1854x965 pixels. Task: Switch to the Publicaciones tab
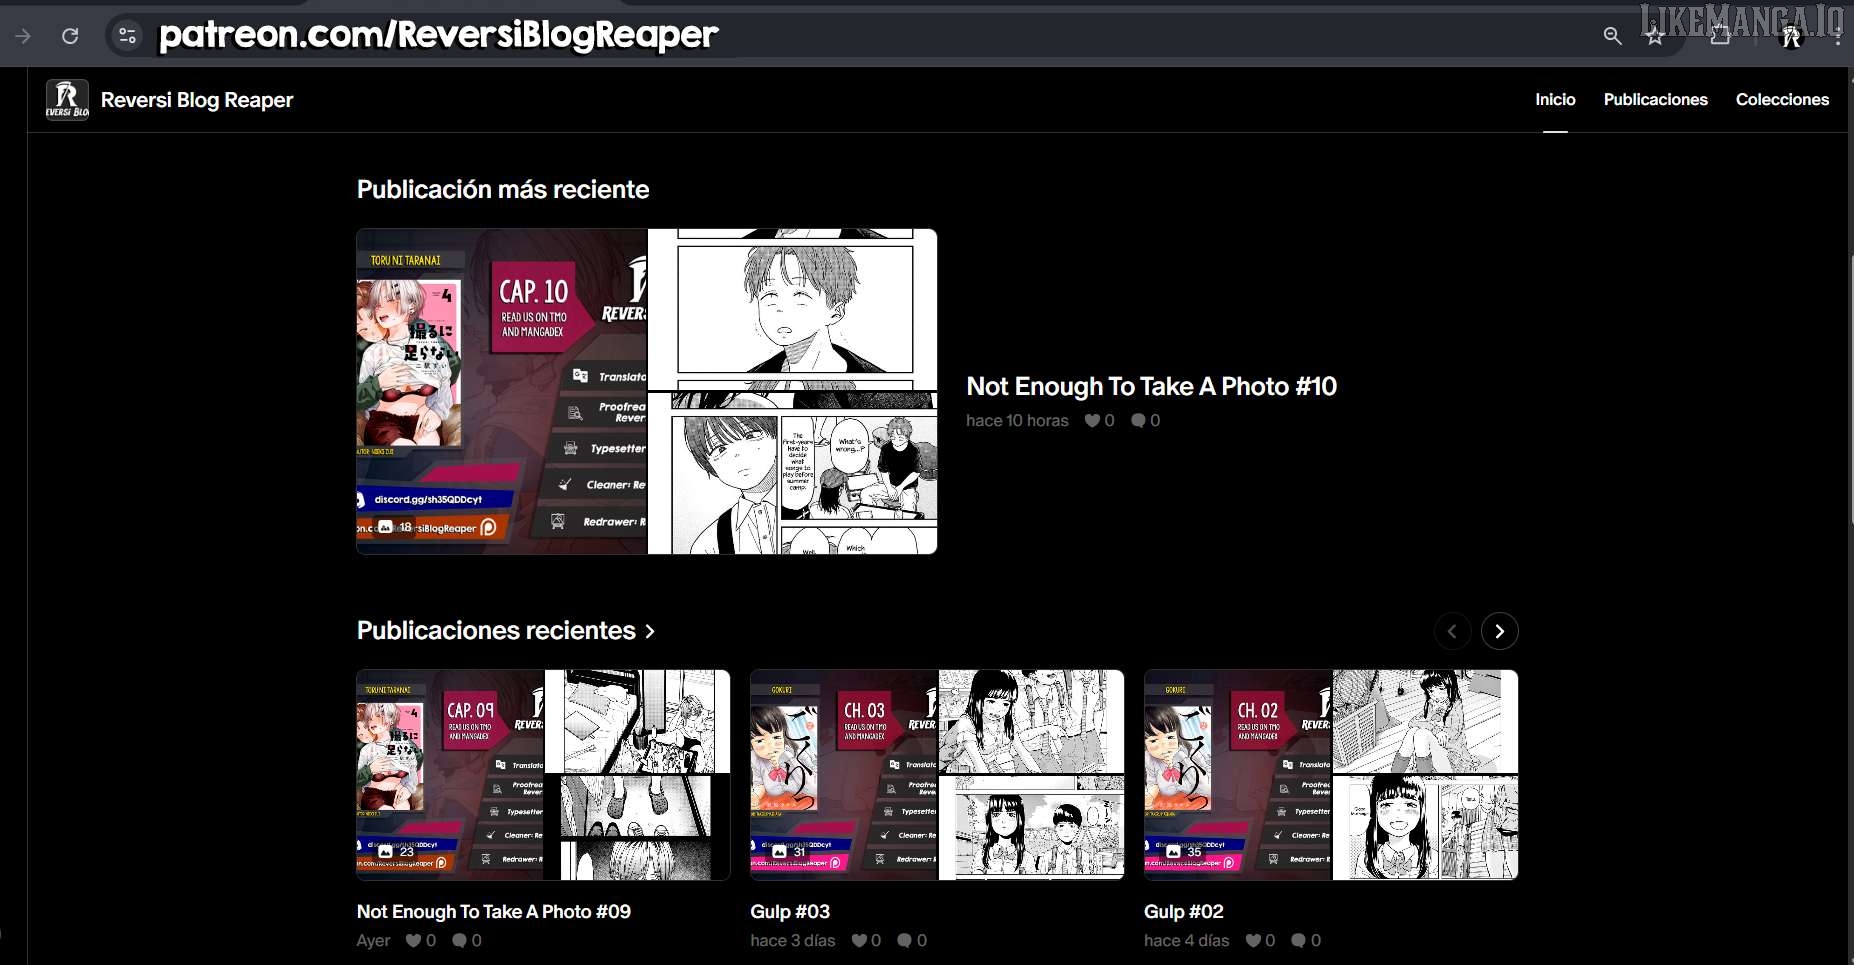1655,100
